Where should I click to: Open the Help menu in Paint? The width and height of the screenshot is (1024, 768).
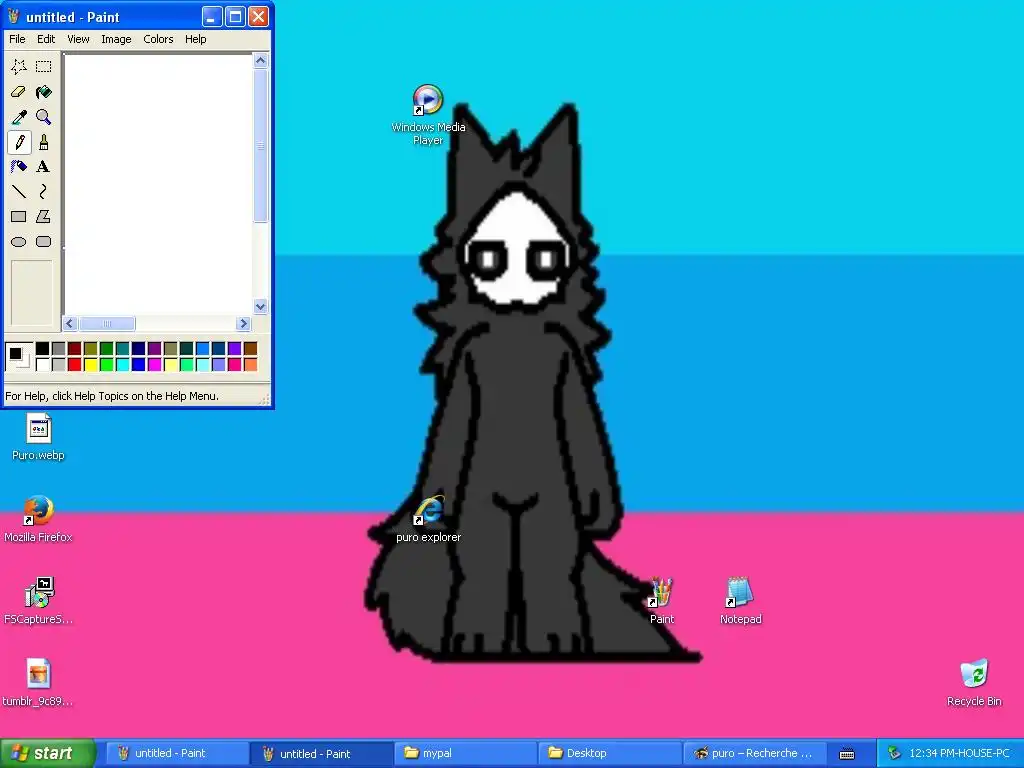tap(195, 39)
